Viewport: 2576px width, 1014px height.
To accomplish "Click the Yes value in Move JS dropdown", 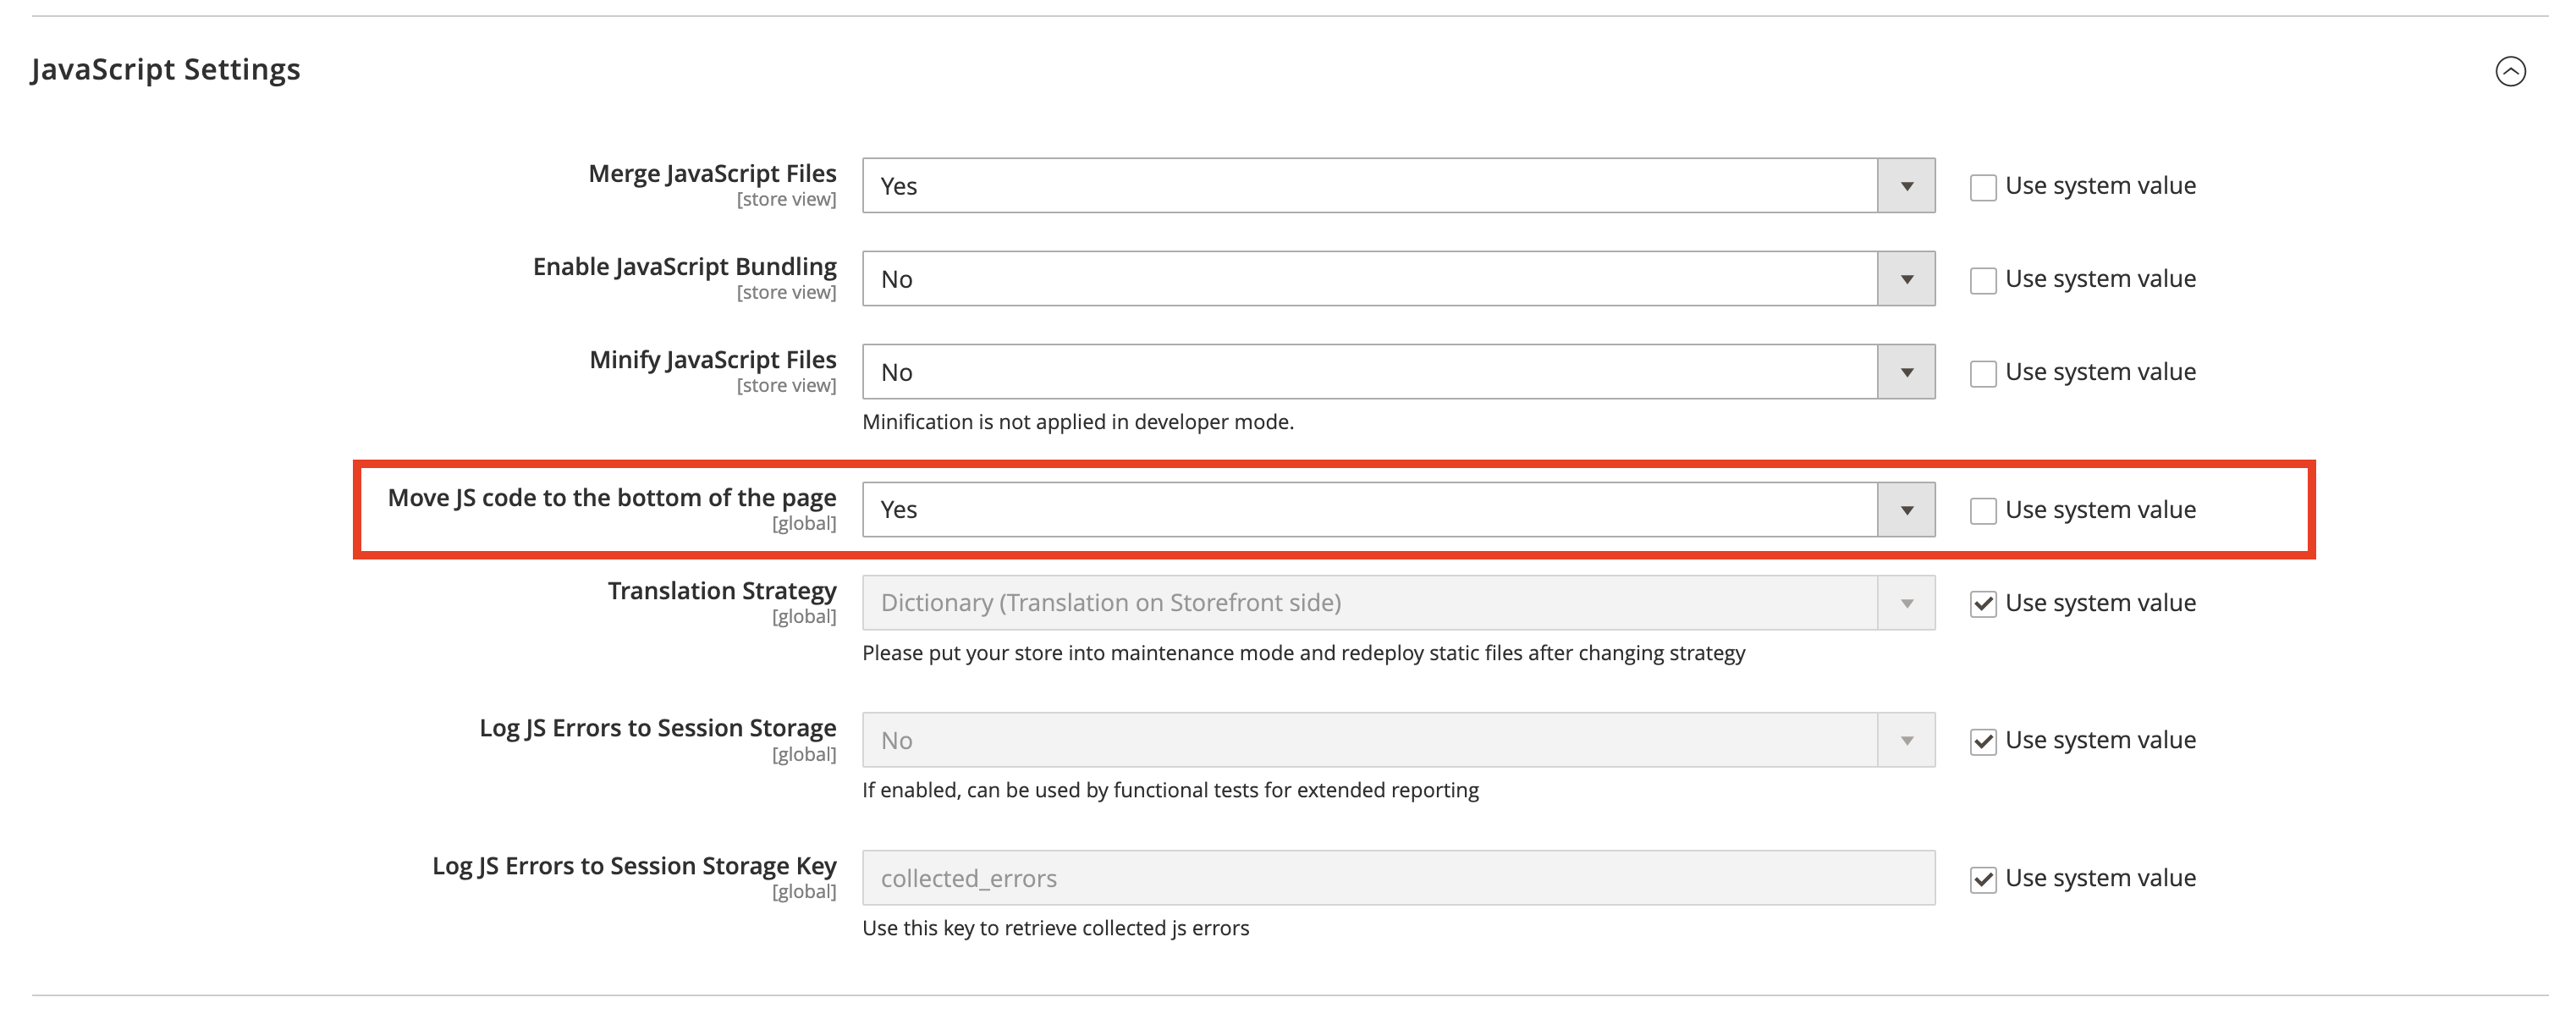I will point(899,509).
